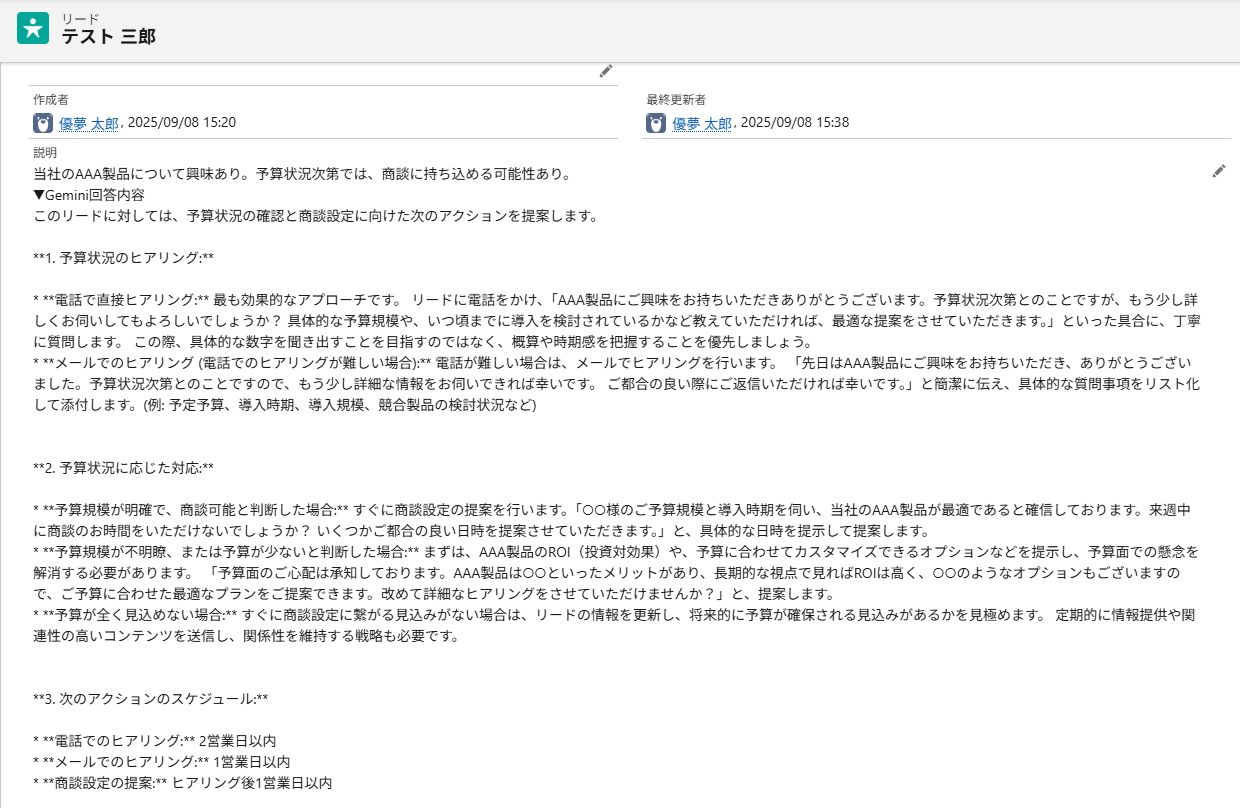Edit the 説明 description field with pencil icon
Viewport: 1240px width, 808px height.
tap(1218, 172)
